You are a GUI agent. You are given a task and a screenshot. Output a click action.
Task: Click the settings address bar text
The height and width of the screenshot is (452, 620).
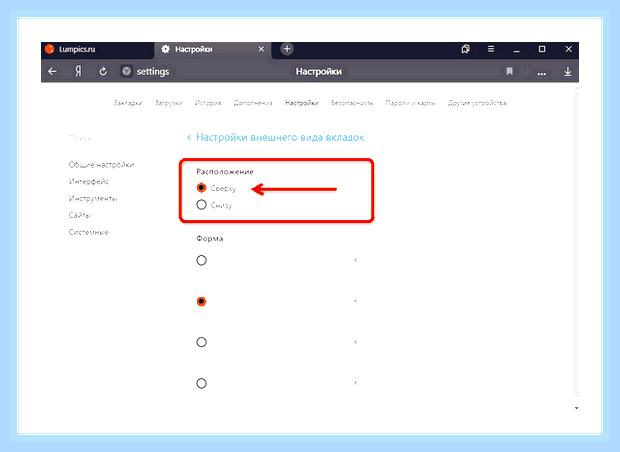(x=153, y=72)
